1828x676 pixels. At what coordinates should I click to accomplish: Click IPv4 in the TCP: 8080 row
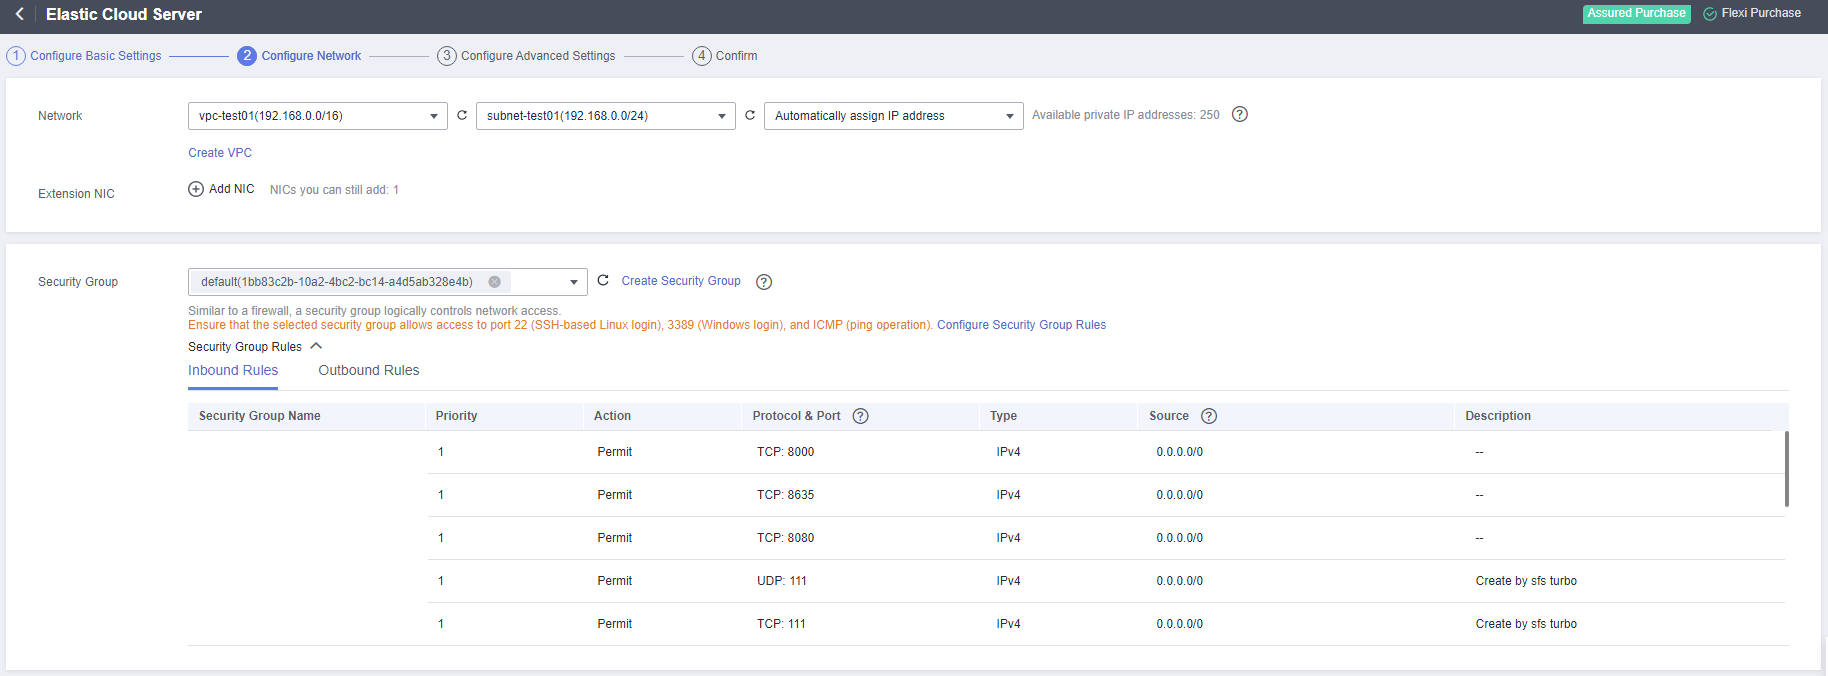[x=1008, y=538]
